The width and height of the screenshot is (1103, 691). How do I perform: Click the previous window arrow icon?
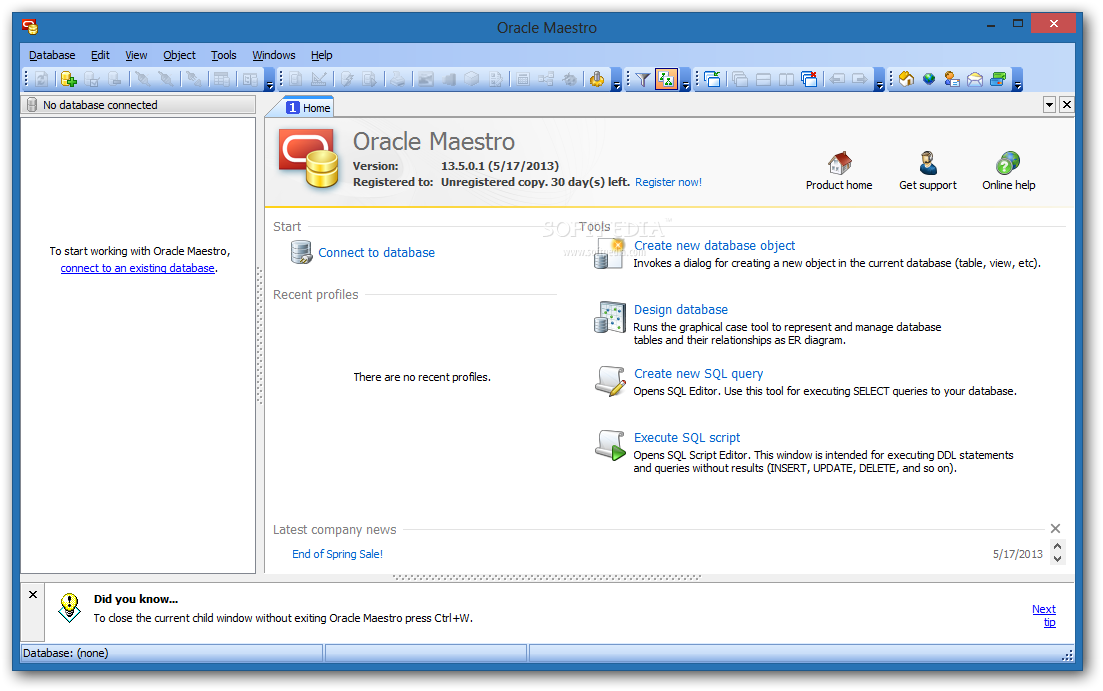point(837,80)
